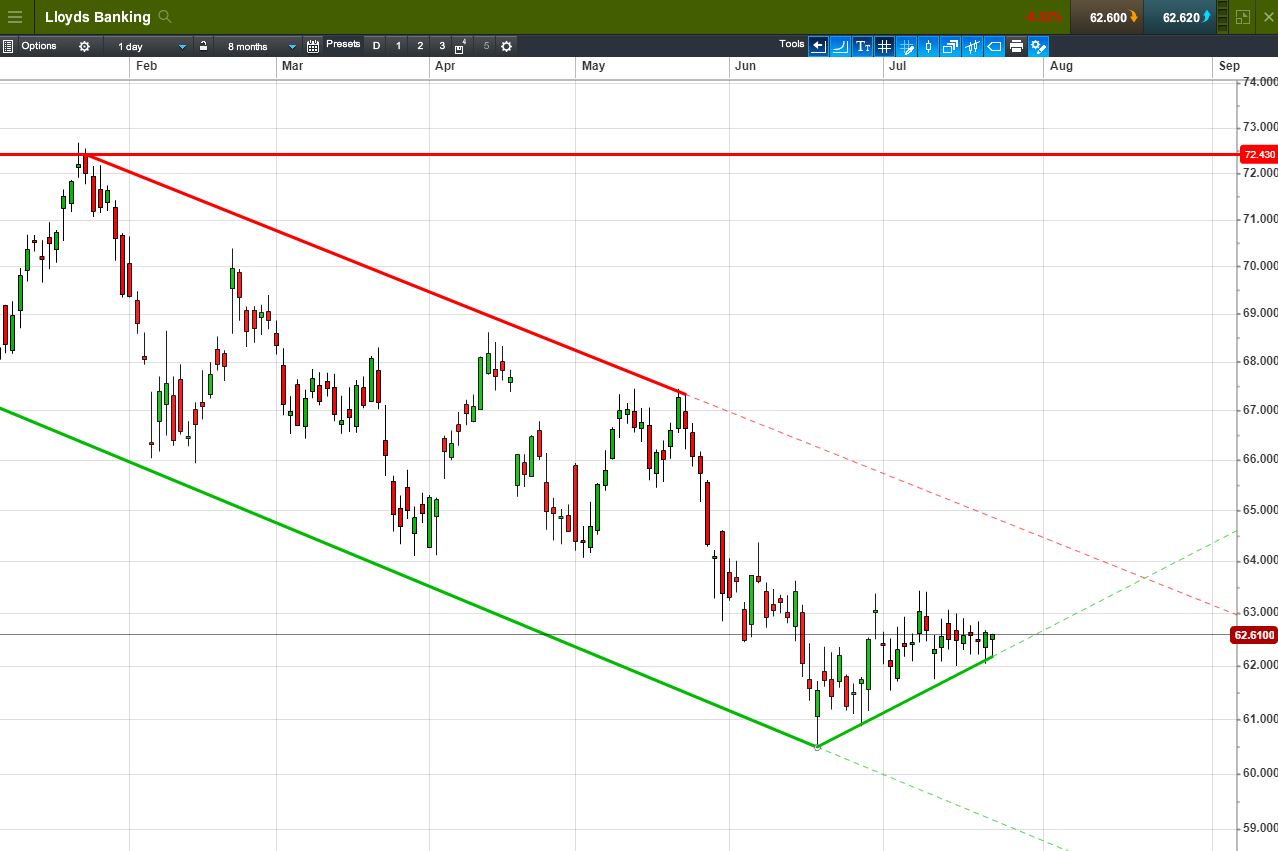
Task: Open the Options menu
Action: pos(39,46)
